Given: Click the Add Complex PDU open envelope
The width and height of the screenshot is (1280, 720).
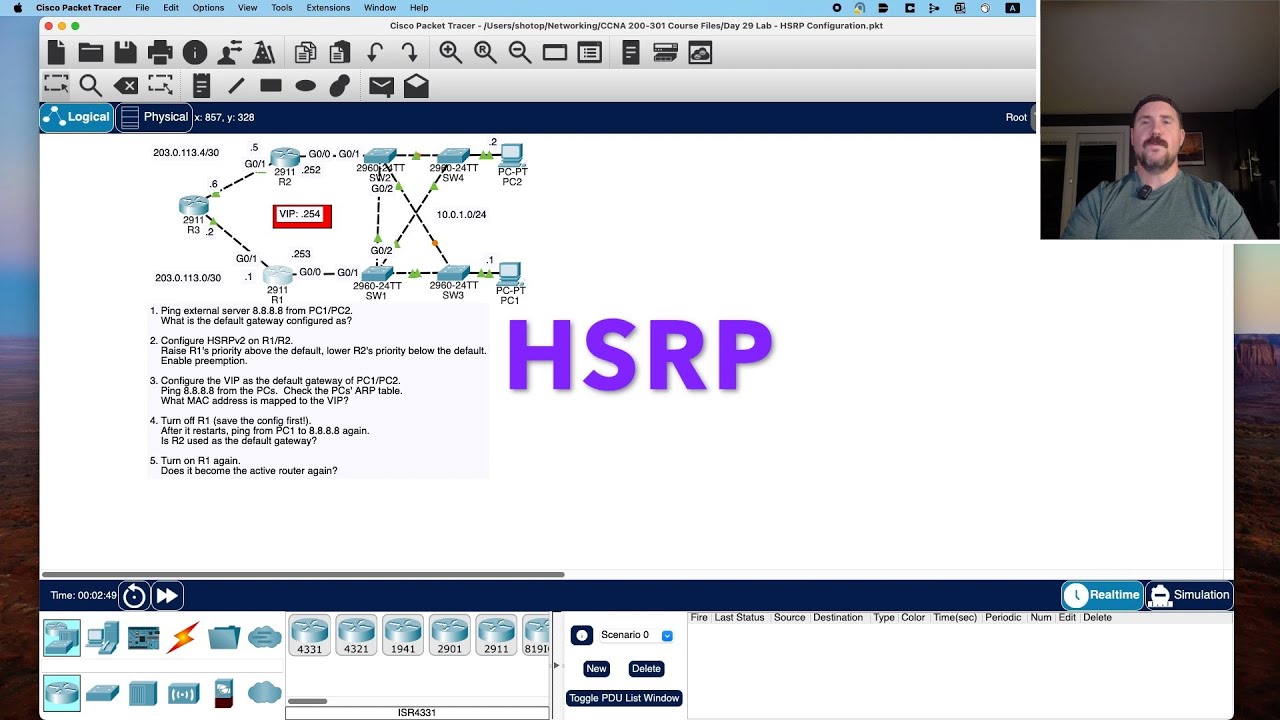Looking at the screenshot, I should coord(416,86).
